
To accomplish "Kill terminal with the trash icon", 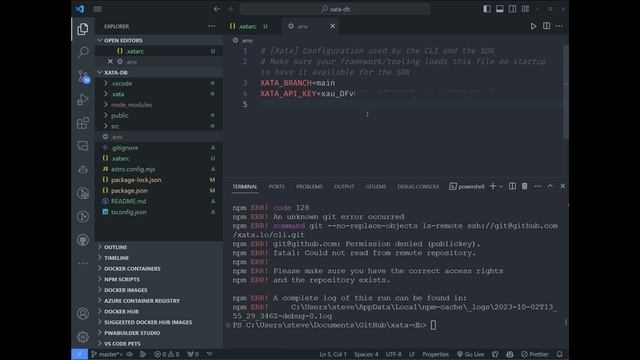I will [x=524, y=187].
